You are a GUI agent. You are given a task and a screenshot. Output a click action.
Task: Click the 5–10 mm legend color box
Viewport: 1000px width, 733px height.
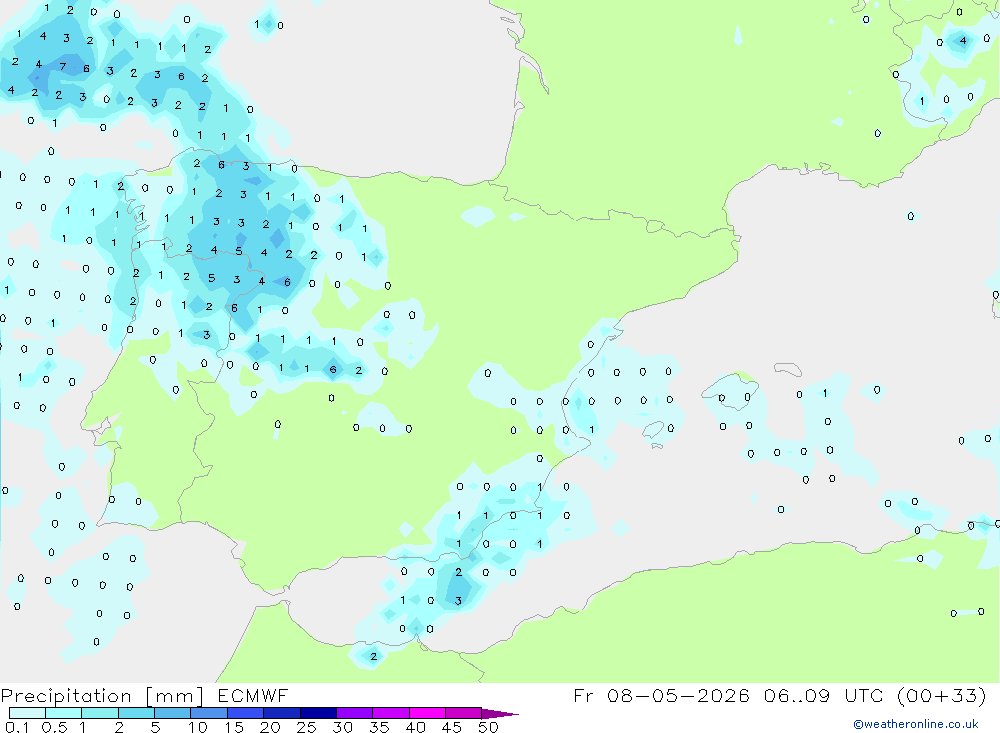(172, 713)
